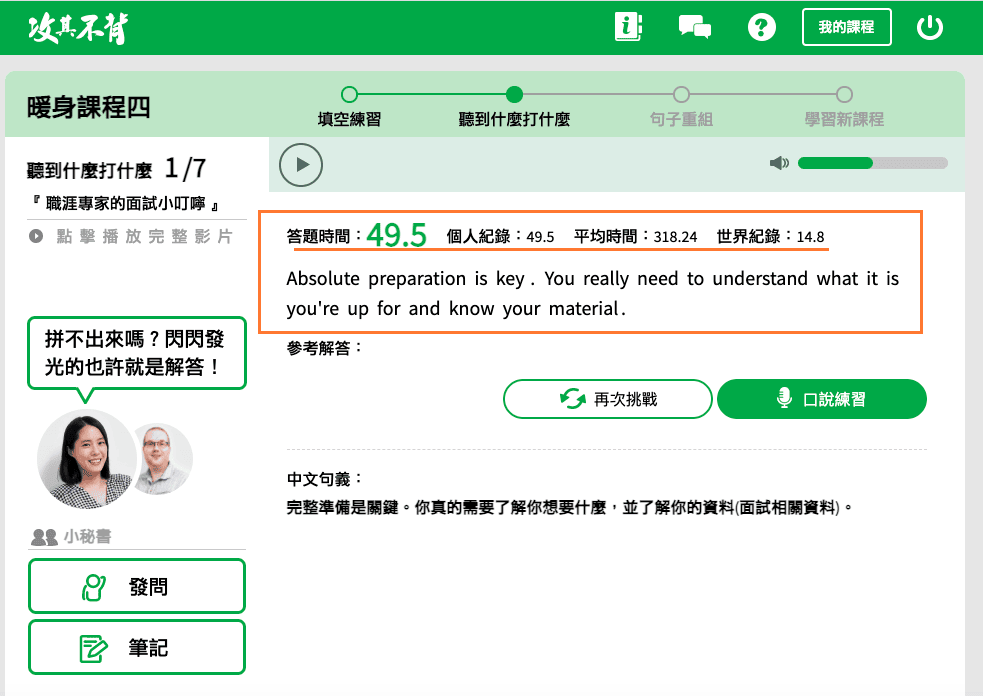983x696 pixels.
Task: Open the chat message icon in the header
Action: (x=694, y=27)
